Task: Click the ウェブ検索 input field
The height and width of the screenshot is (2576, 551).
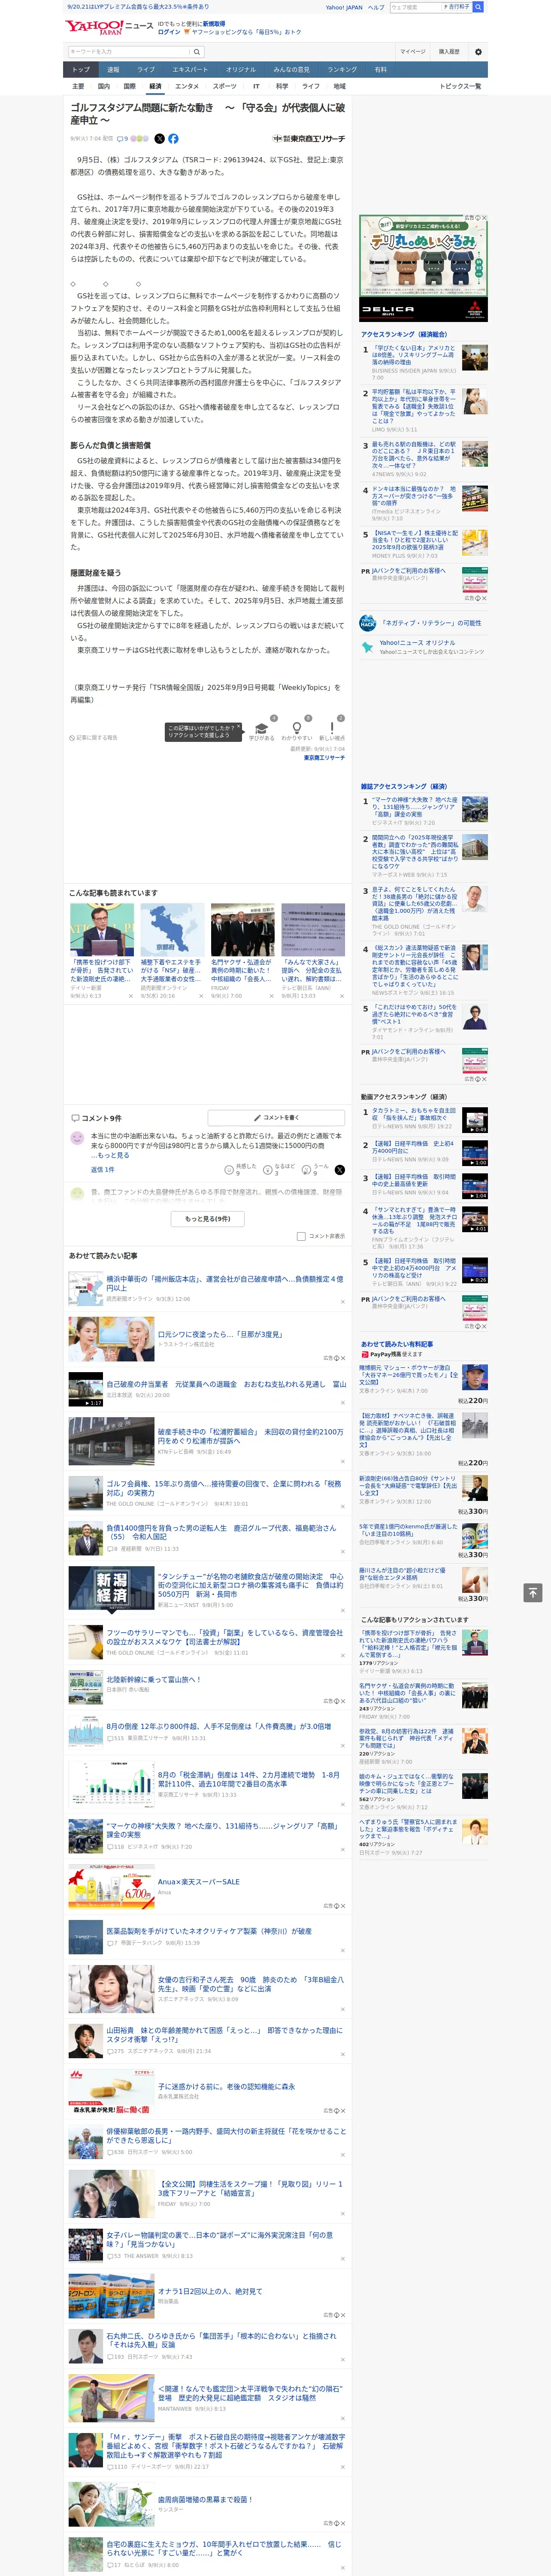Action: click(x=415, y=7)
